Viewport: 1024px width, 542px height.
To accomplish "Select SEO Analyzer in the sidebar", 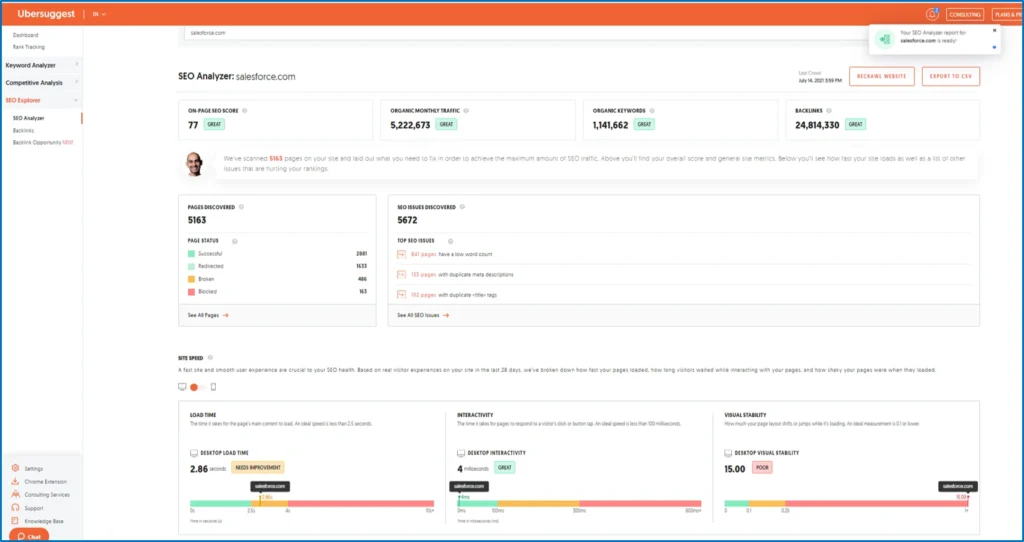I will coord(29,118).
